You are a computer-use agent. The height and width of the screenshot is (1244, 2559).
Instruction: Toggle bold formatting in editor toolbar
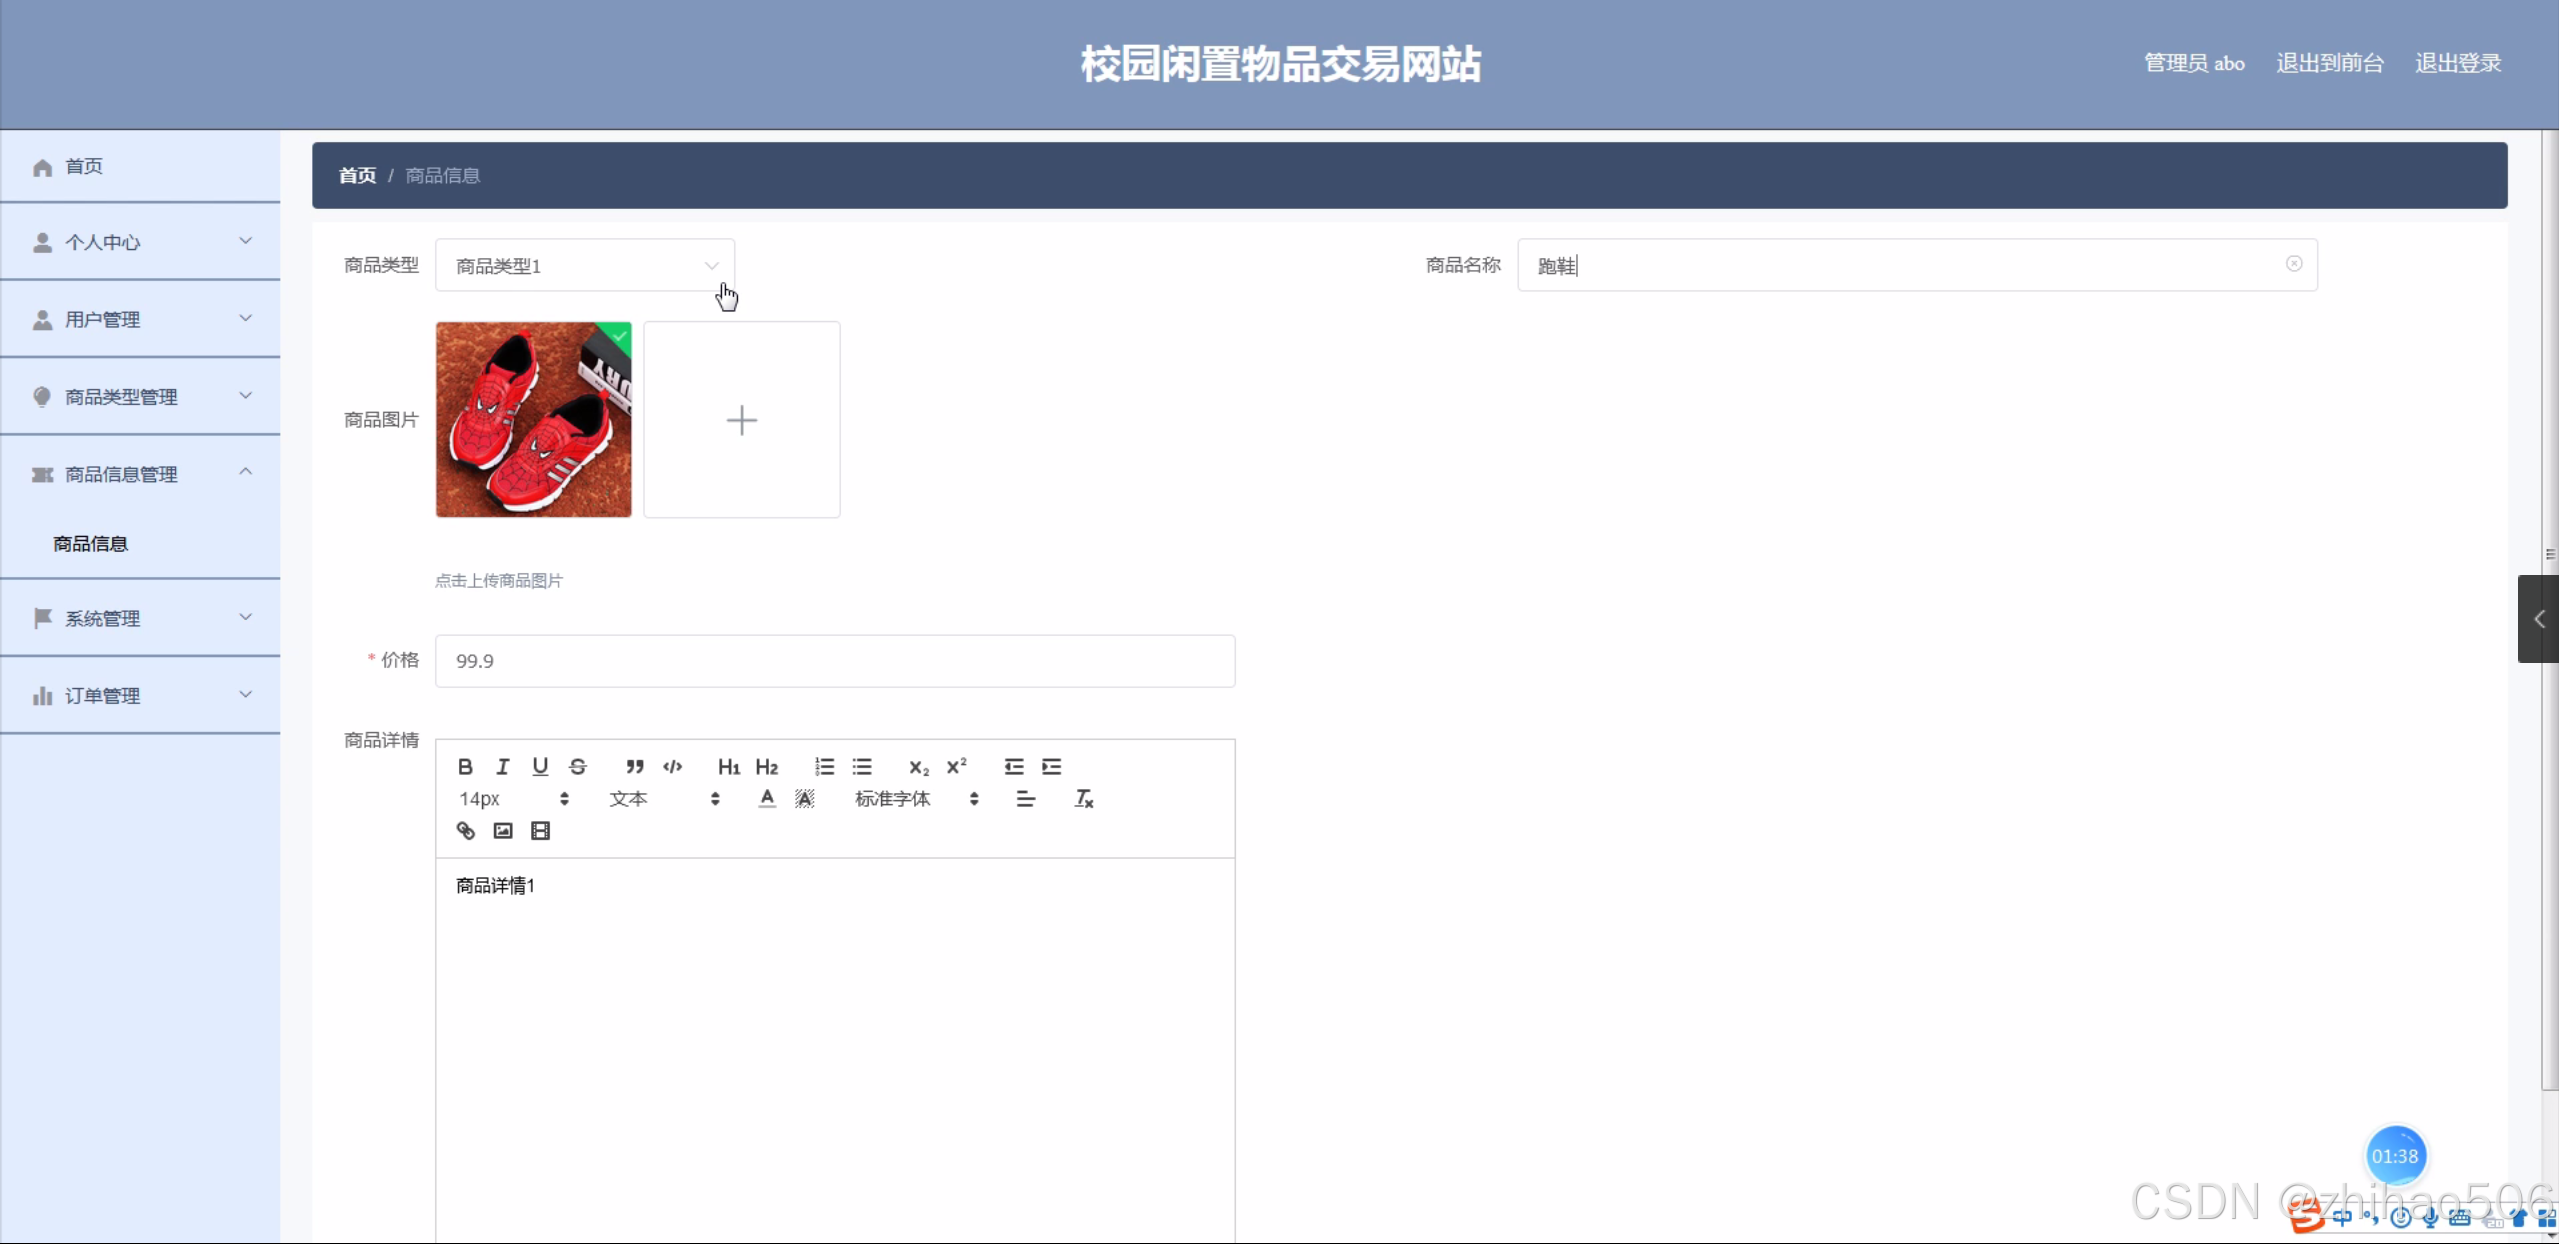pyautogui.click(x=465, y=767)
